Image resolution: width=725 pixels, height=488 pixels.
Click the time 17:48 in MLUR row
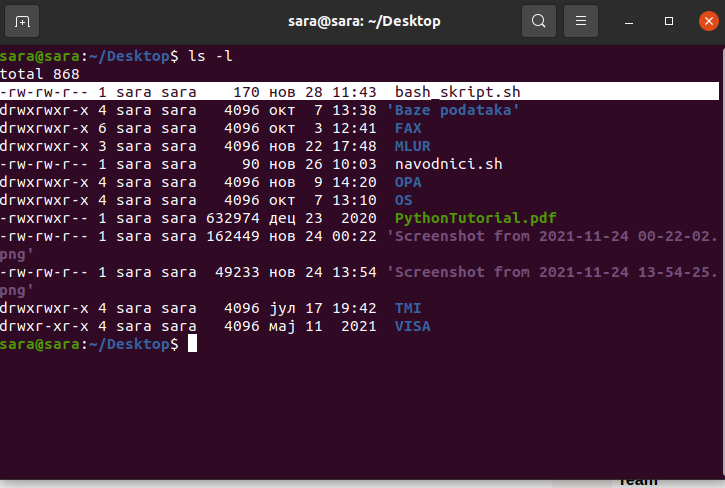(354, 146)
